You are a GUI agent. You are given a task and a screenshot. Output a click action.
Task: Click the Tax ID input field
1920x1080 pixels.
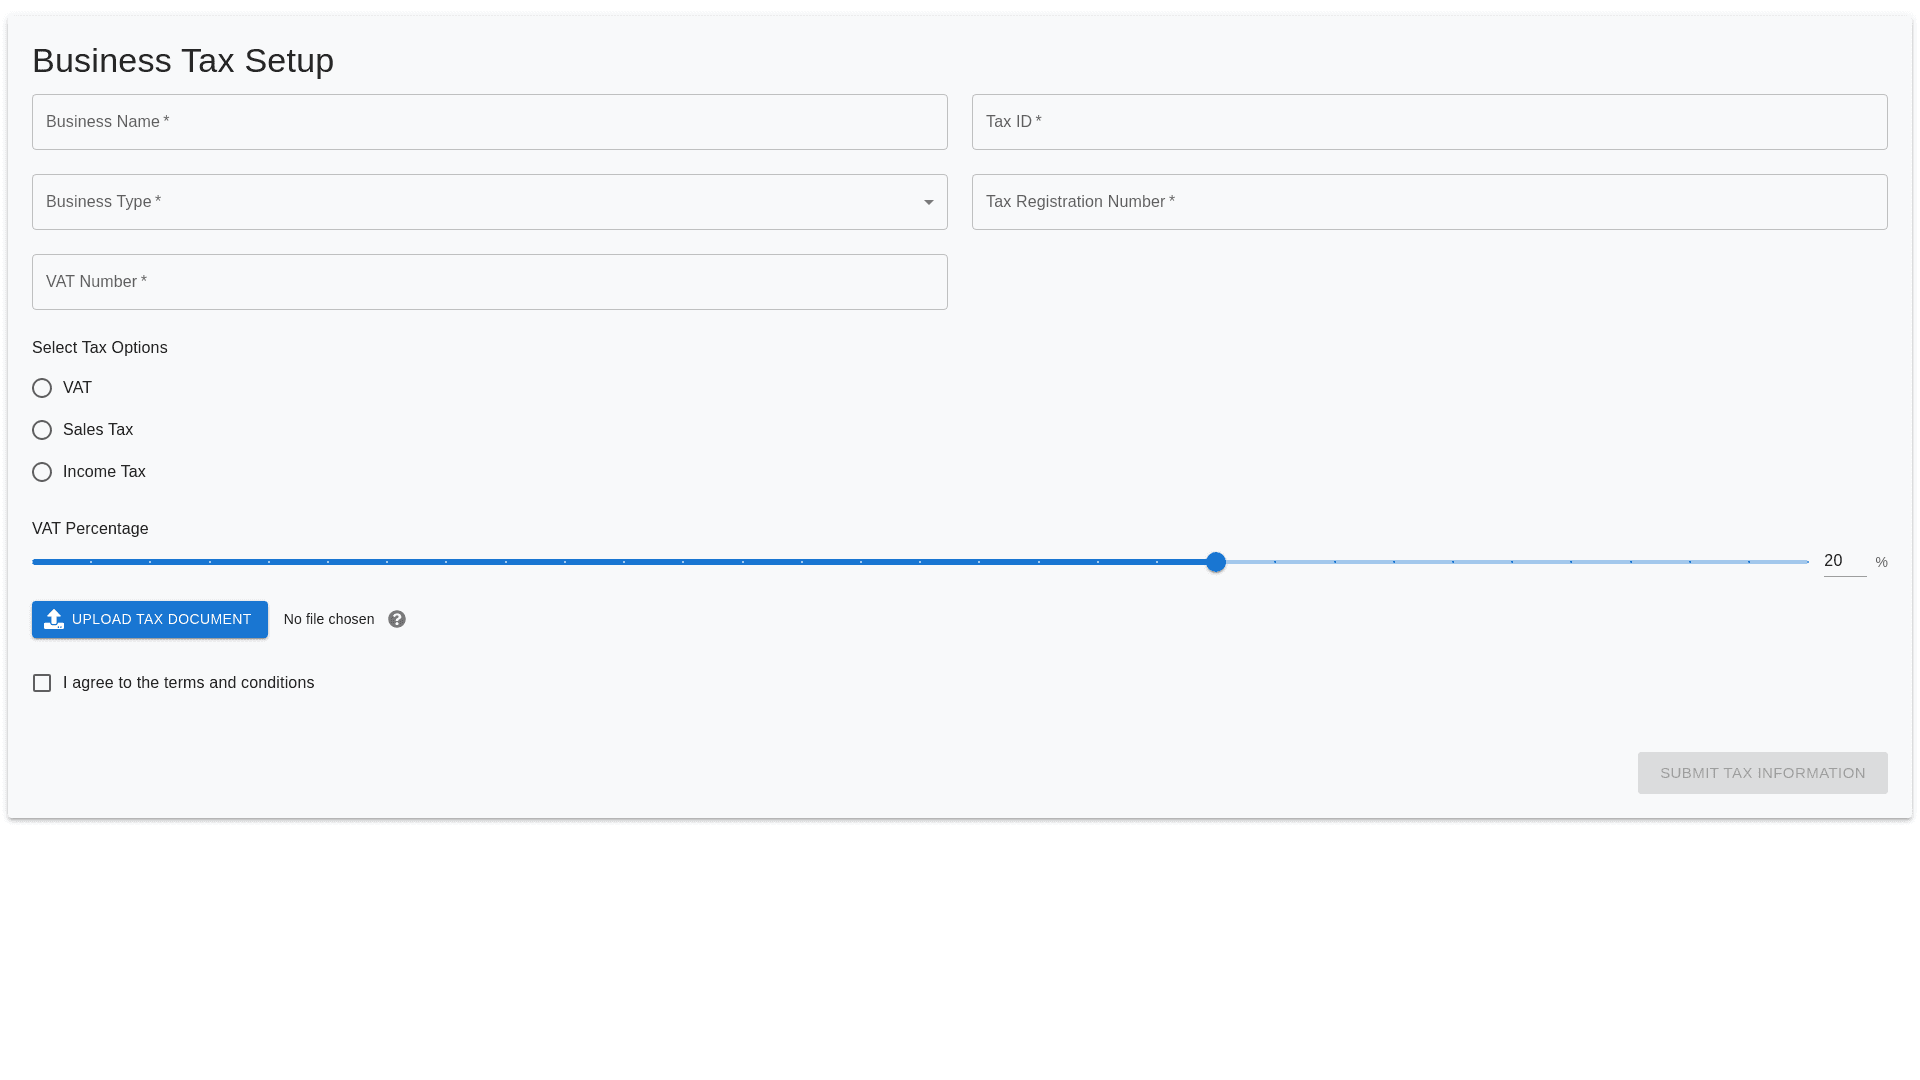point(1430,121)
